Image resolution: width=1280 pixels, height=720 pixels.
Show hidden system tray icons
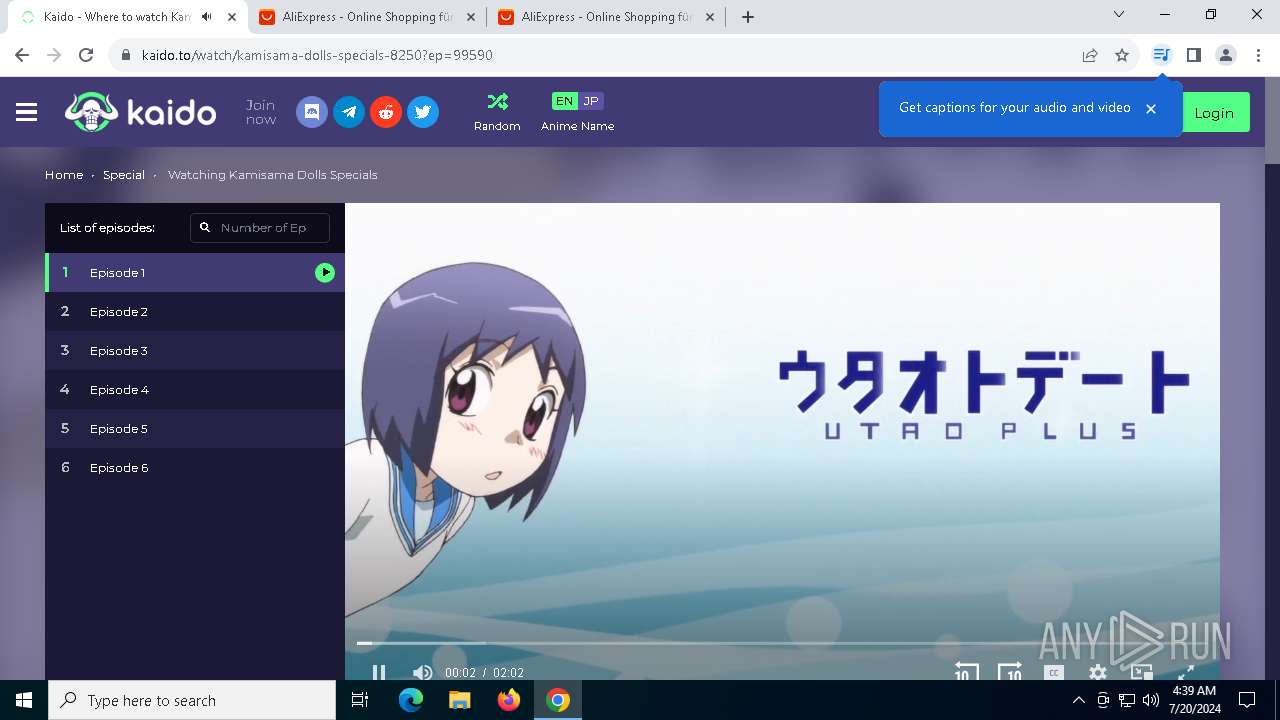pyautogui.click(x=1078, y=700)
